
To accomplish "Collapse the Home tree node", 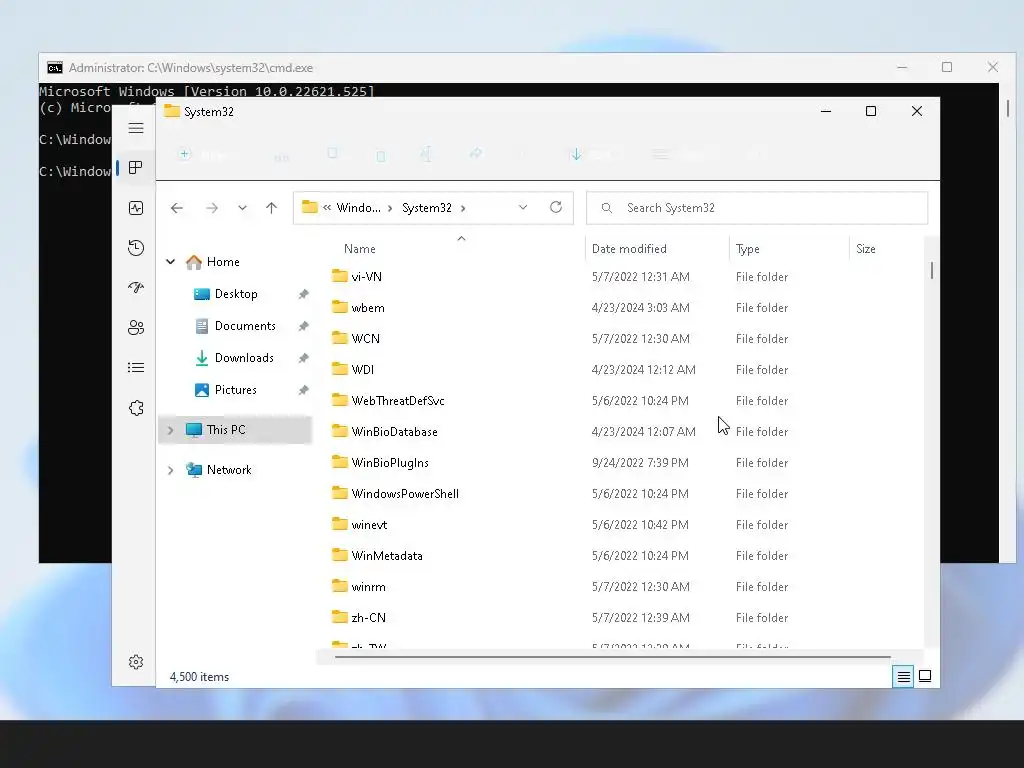I will [170, 262].
